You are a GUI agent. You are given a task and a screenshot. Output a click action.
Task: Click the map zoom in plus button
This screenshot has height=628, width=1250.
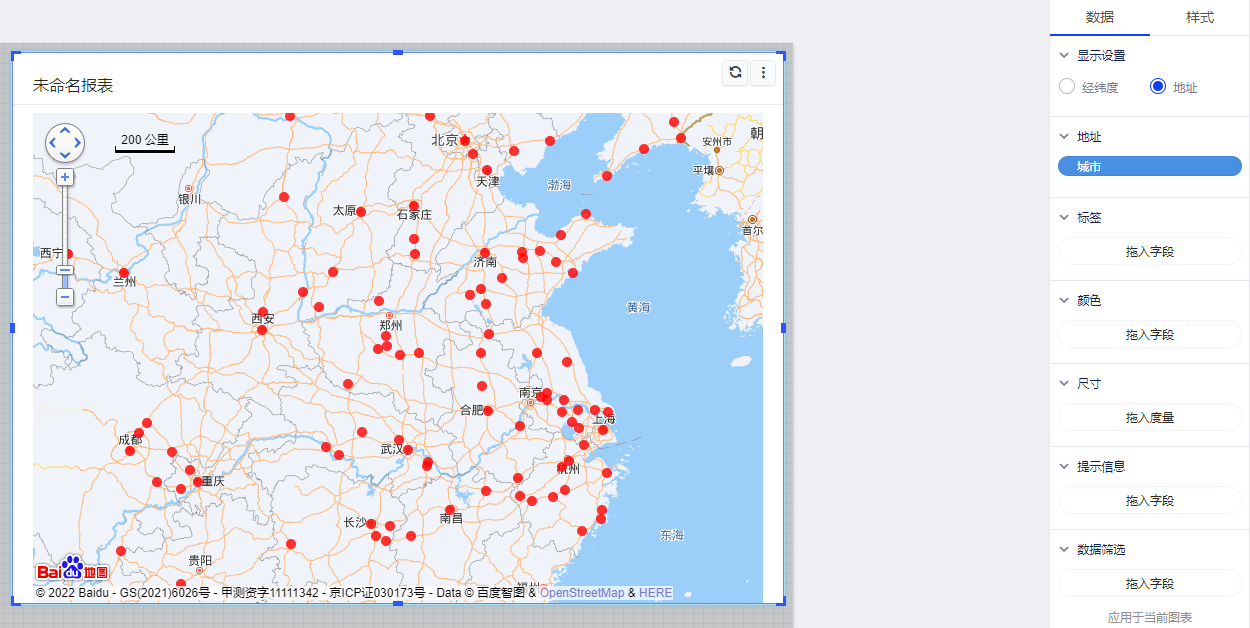pyautogui.click(x=65, y=177)
